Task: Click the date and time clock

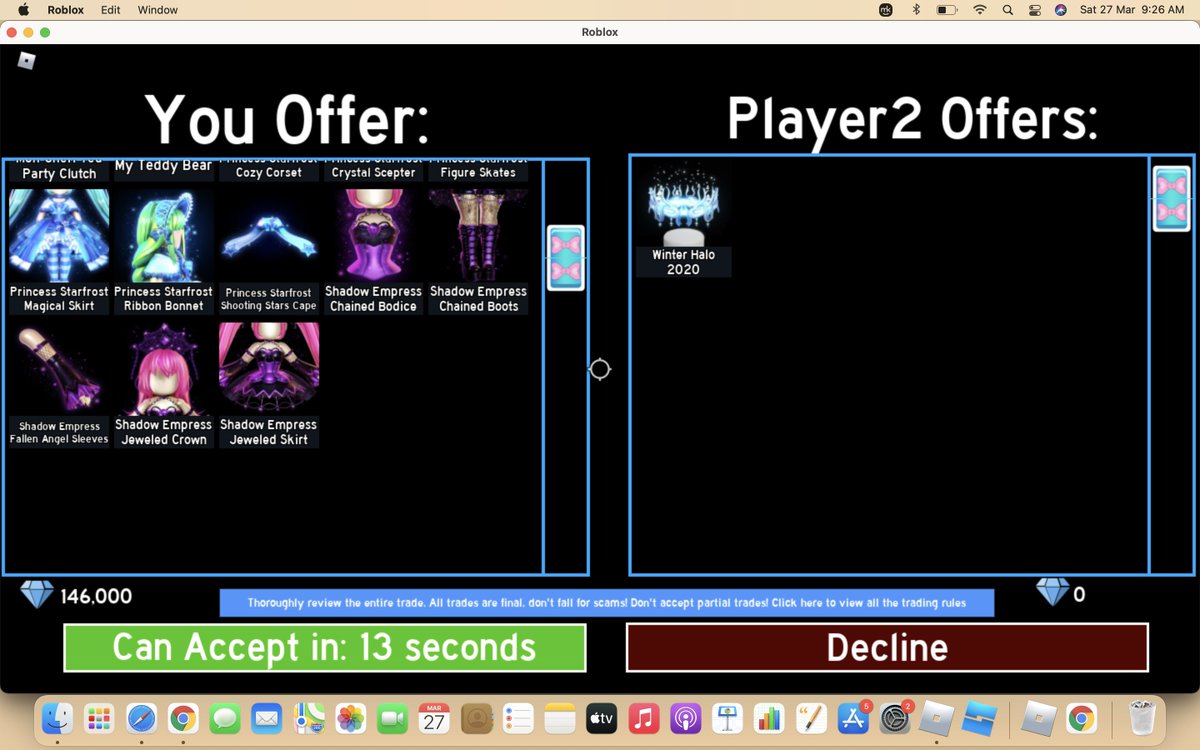Action: coord(1132,10)
